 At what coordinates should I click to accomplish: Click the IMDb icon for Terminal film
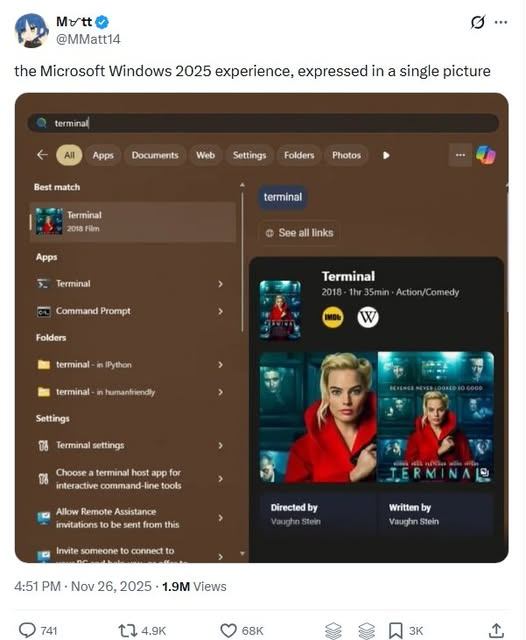[x=332, y=317]
